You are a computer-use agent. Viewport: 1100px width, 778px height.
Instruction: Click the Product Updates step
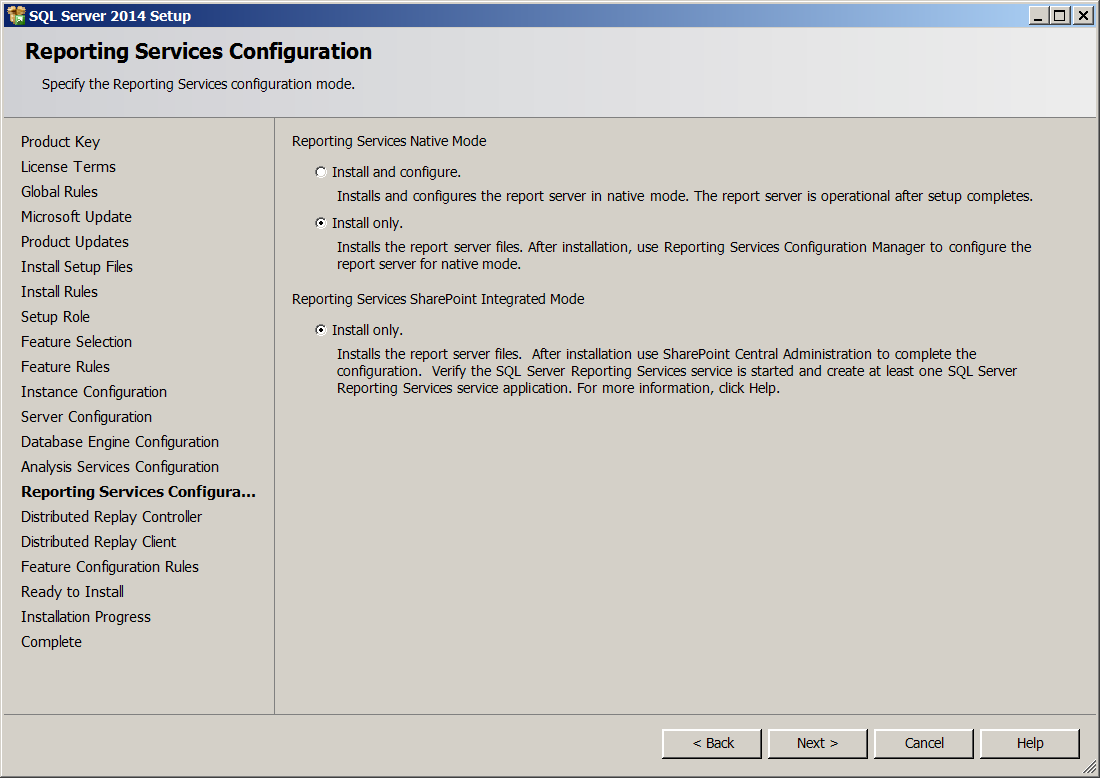click(x=75, y=242)
